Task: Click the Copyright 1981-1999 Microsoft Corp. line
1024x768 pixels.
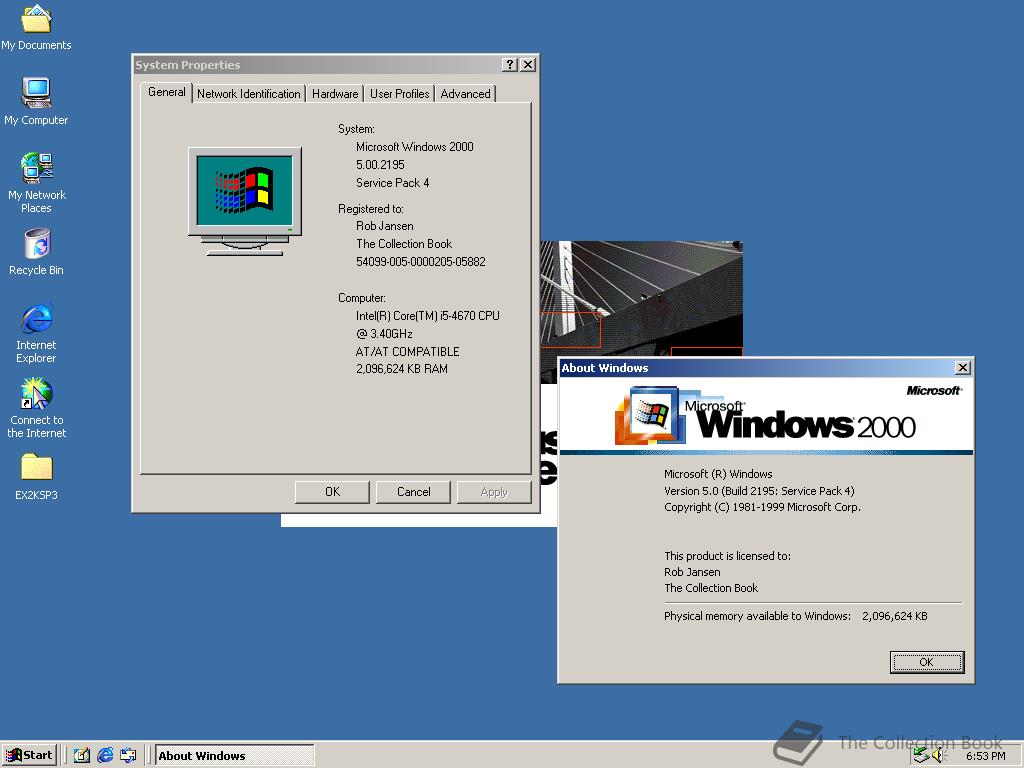Action: pyautogui.click(x=762, y=507)
